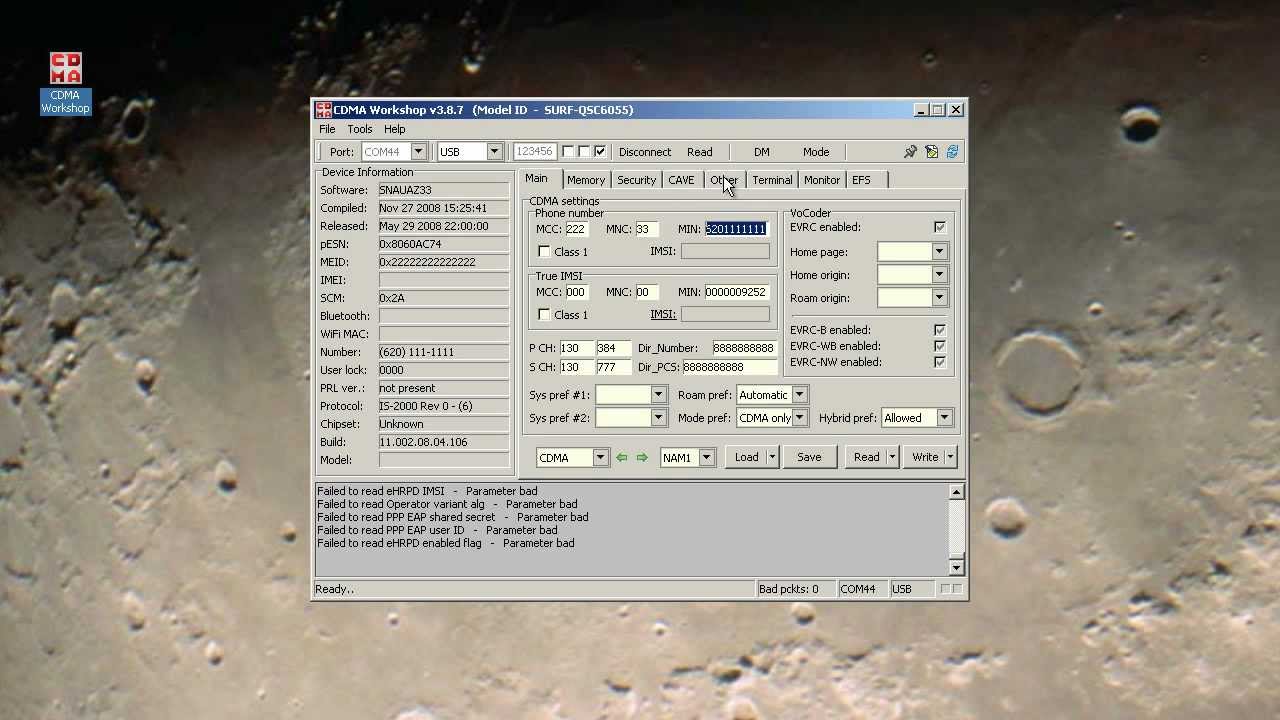Open the Home origin dropdown
Viewport: 1280px width, 720px height.
pyautogui.click(x=939, y=275)
